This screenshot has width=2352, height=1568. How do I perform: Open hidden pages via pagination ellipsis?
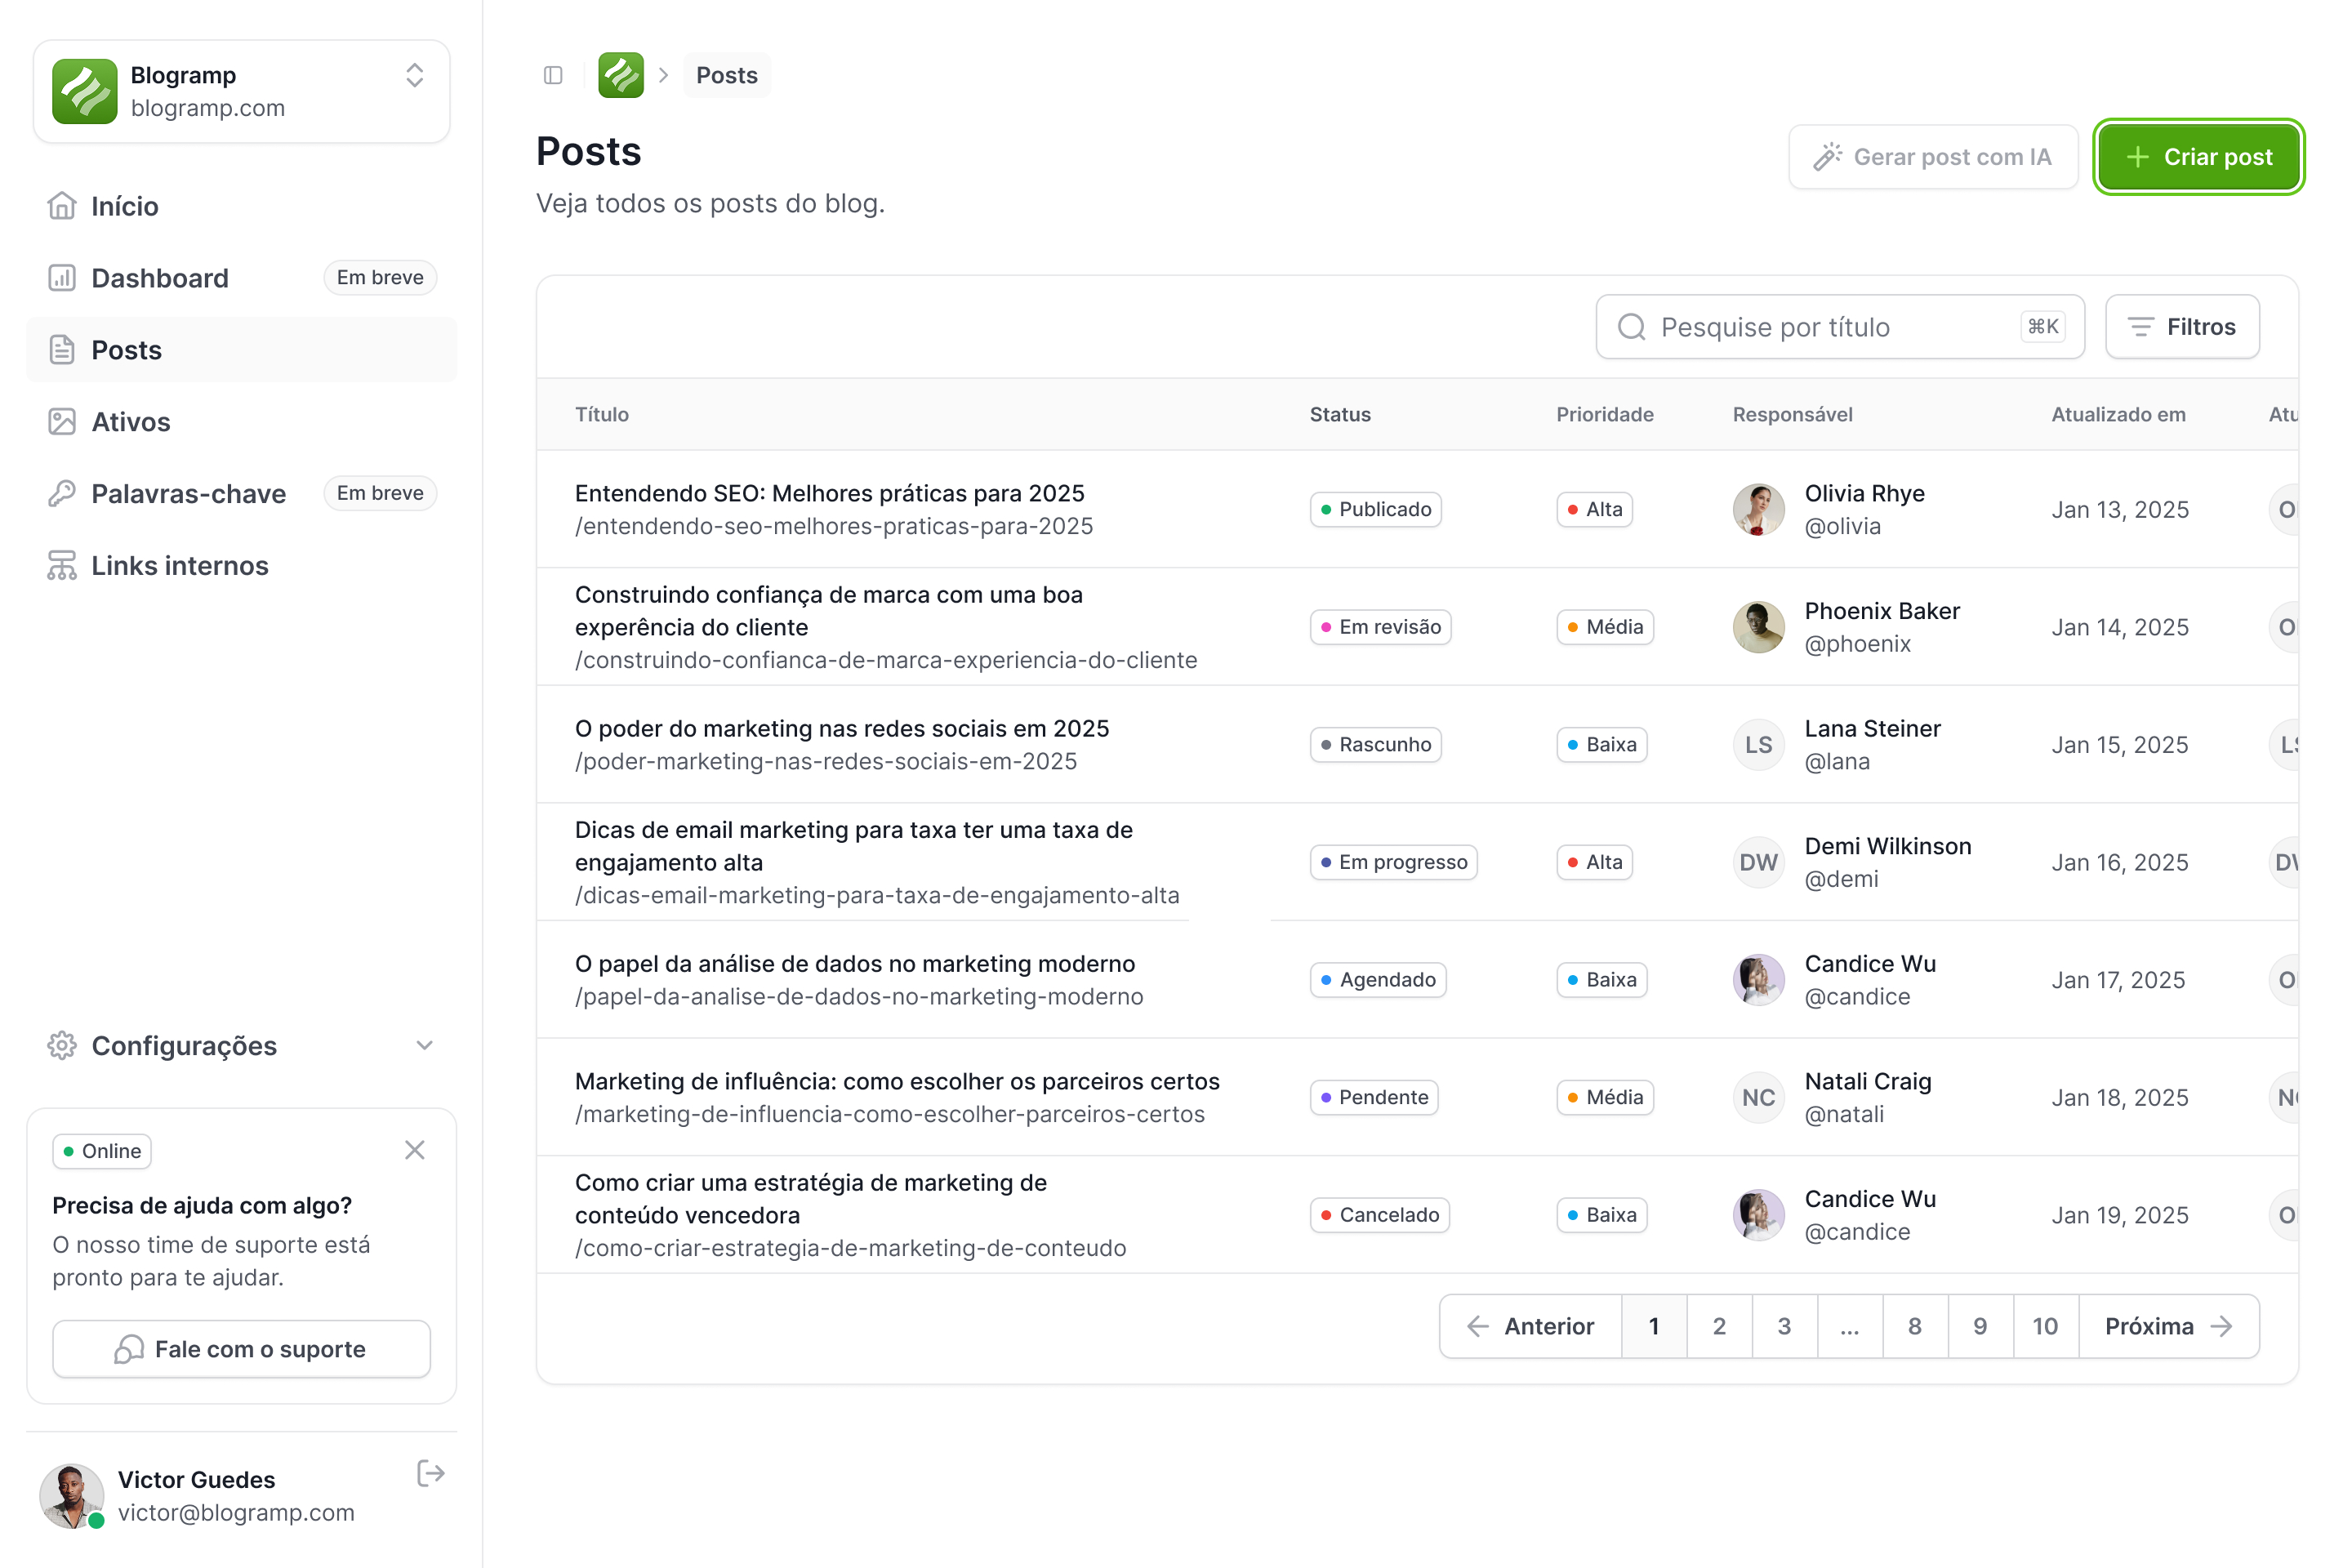1849,1326
